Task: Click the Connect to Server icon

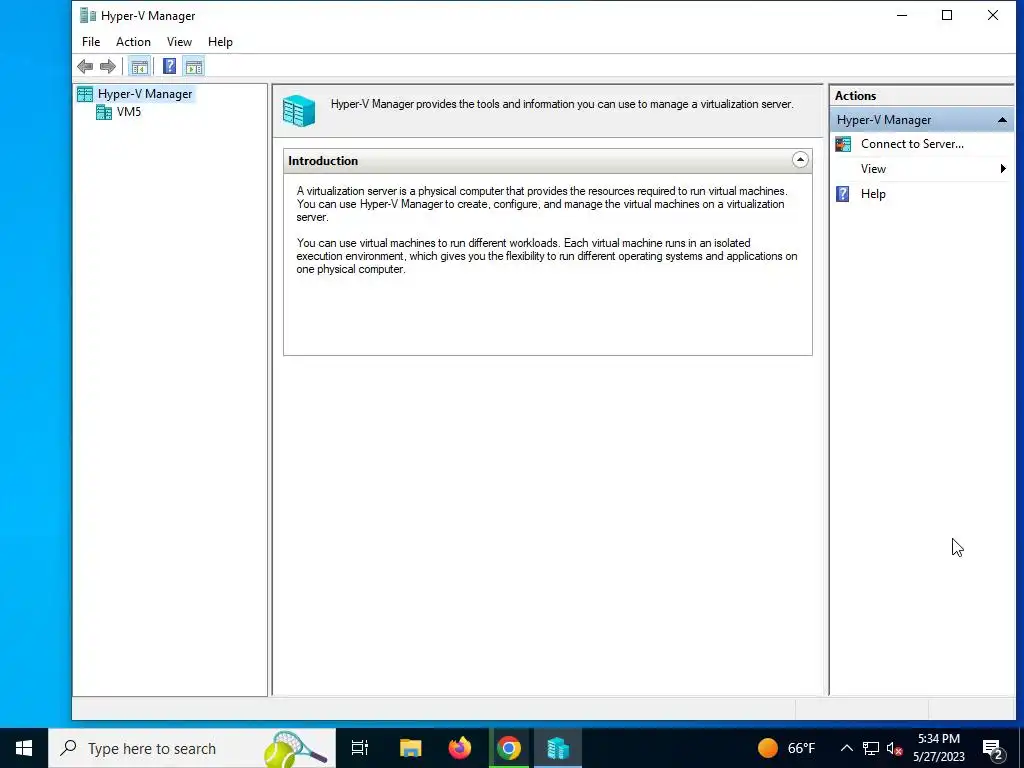Action: [x=843, y=144]
